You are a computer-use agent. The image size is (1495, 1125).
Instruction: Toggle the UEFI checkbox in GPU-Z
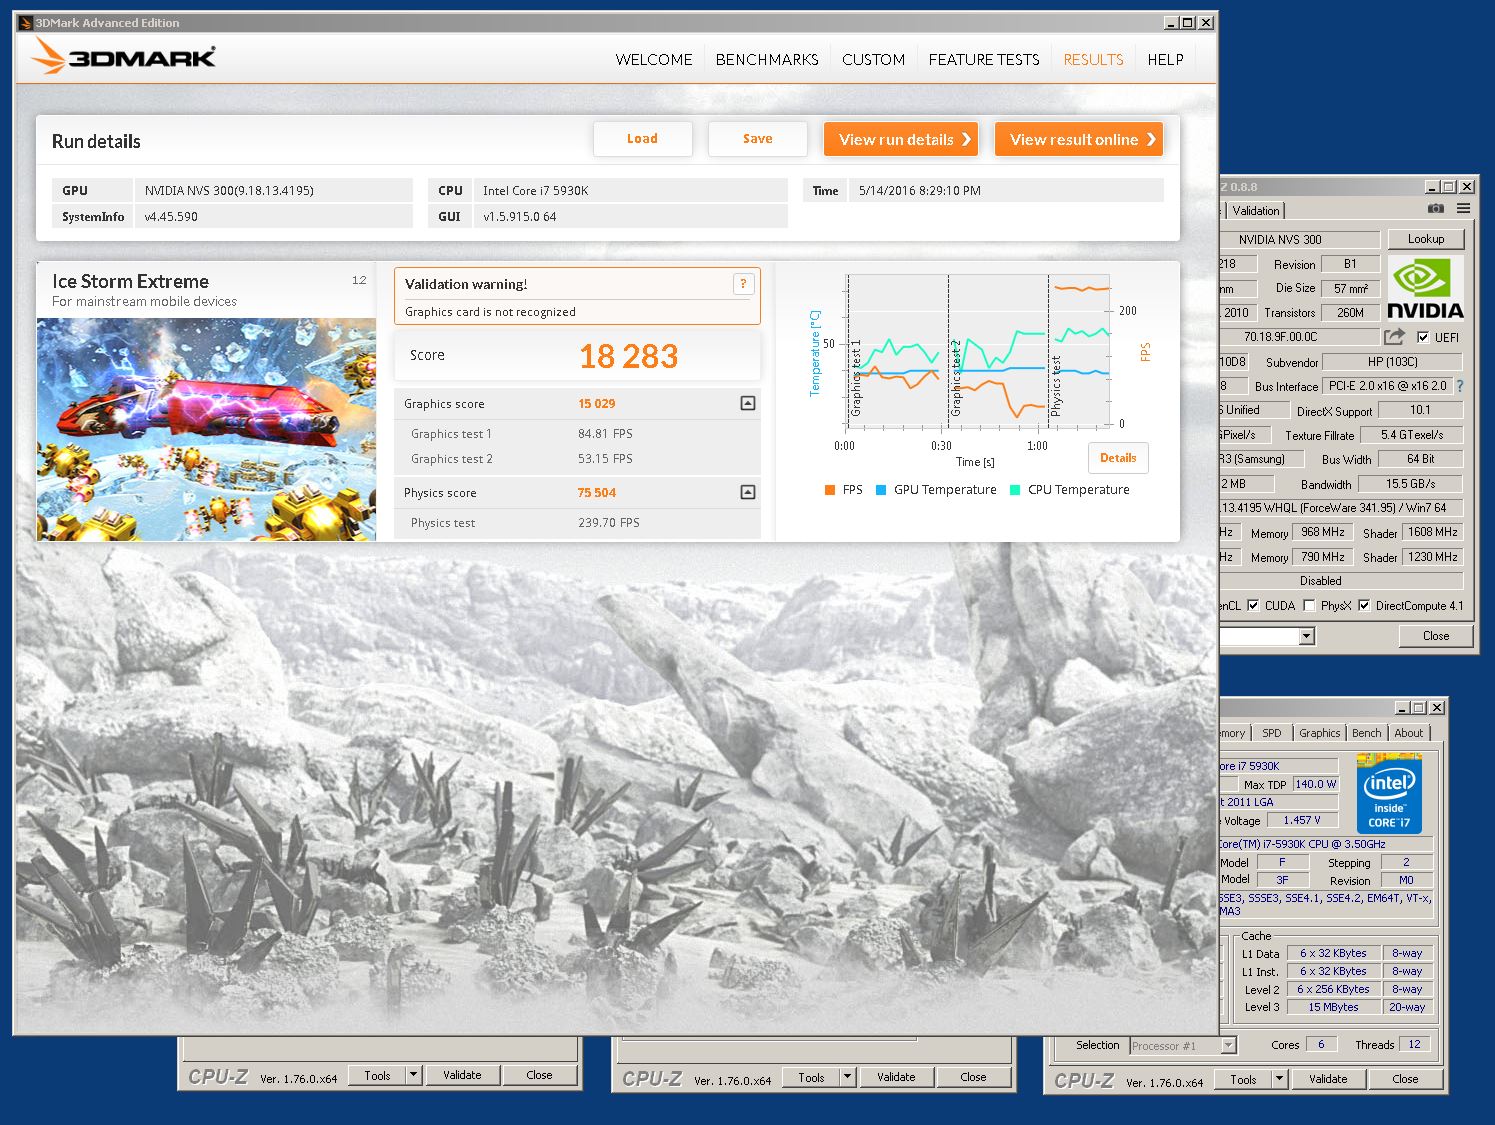[x=1423, y=337]
